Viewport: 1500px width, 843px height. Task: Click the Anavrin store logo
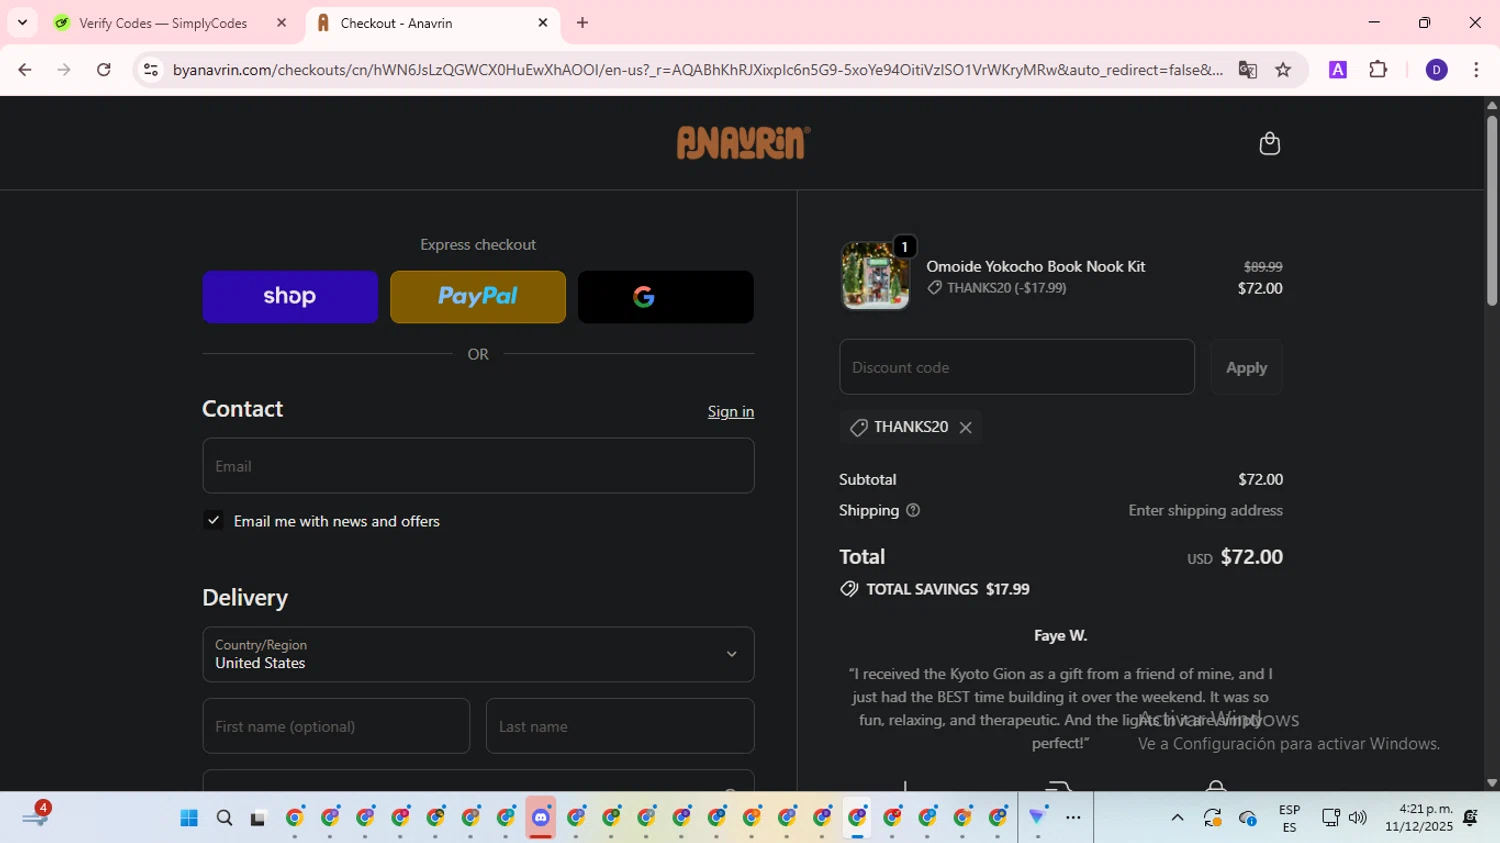pyautogui.click(x=743, y=143)
